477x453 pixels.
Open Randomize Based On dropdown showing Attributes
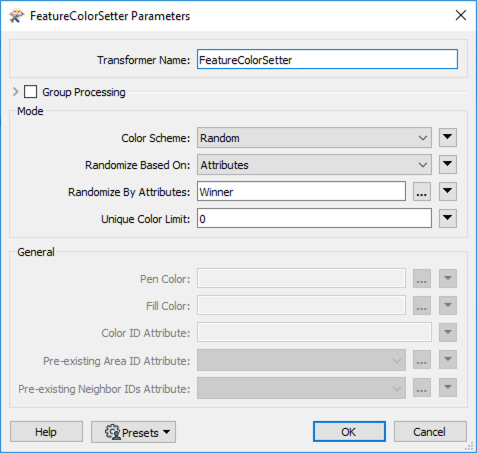(314, 165)
